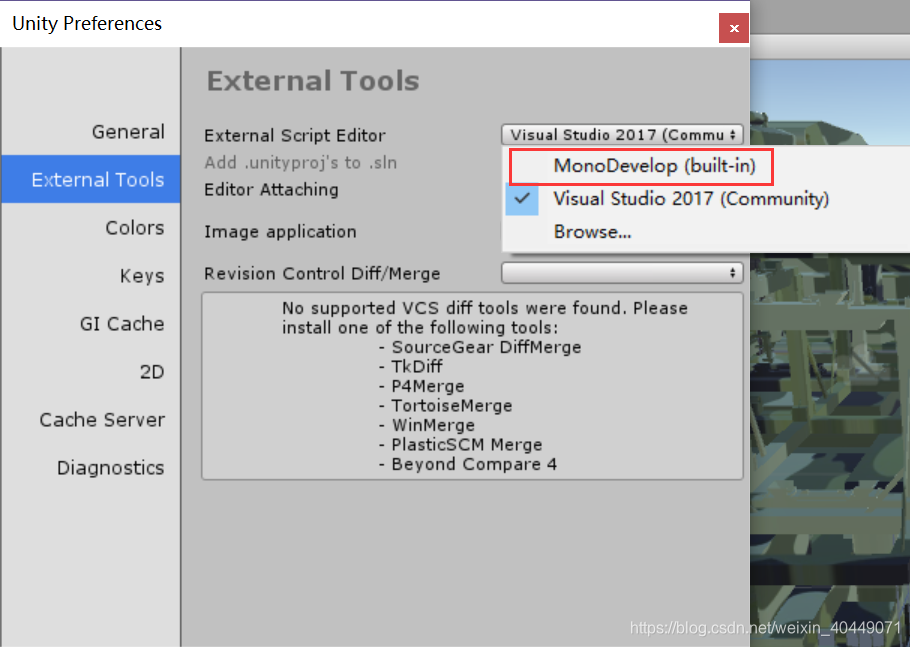This screenshot has height=647, width=910.
Task: Click the Unity Preferences window title
Action: [87, 23]
